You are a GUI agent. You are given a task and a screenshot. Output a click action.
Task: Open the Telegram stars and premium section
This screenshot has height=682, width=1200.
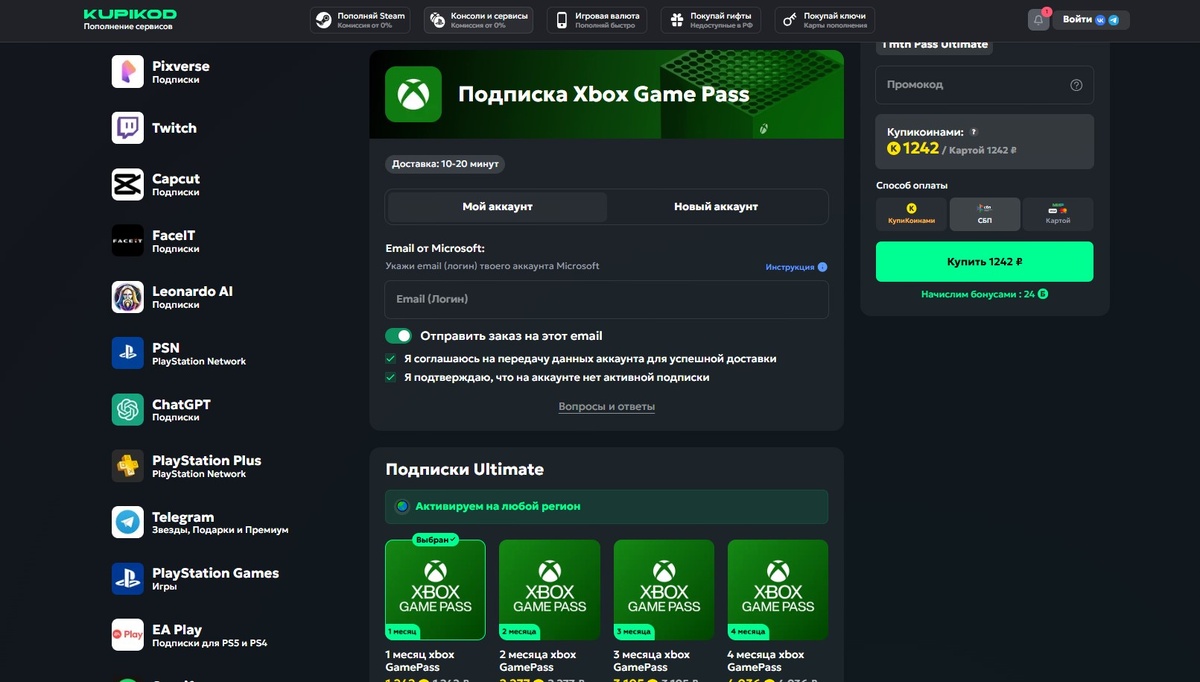[127, 523]
